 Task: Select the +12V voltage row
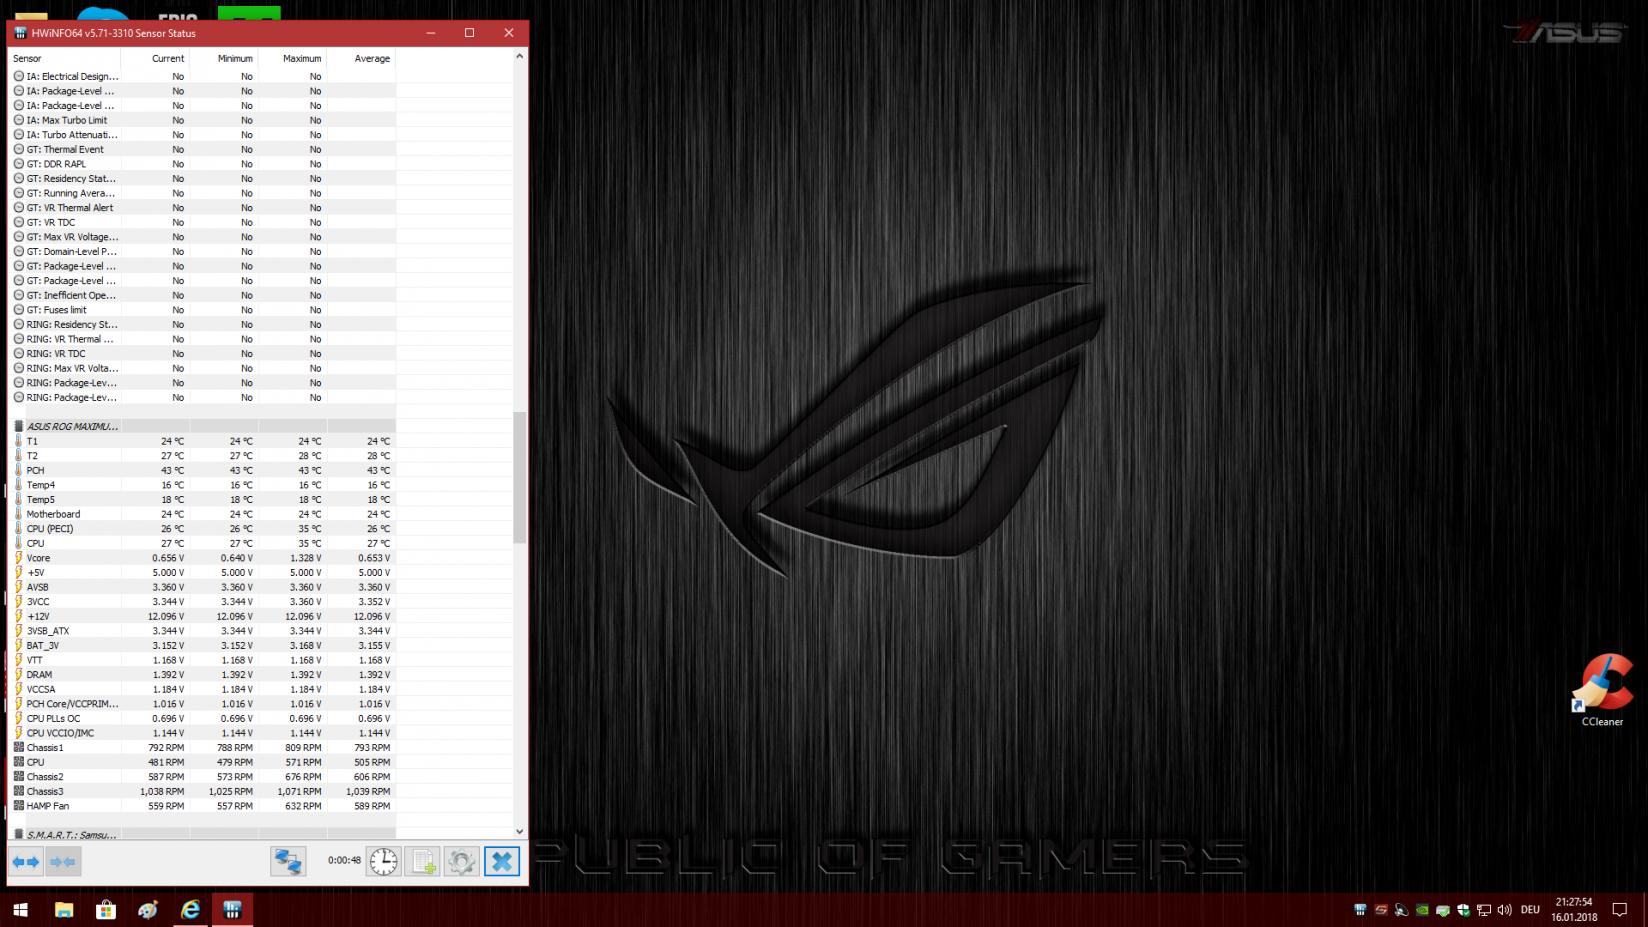pos(202,616)
